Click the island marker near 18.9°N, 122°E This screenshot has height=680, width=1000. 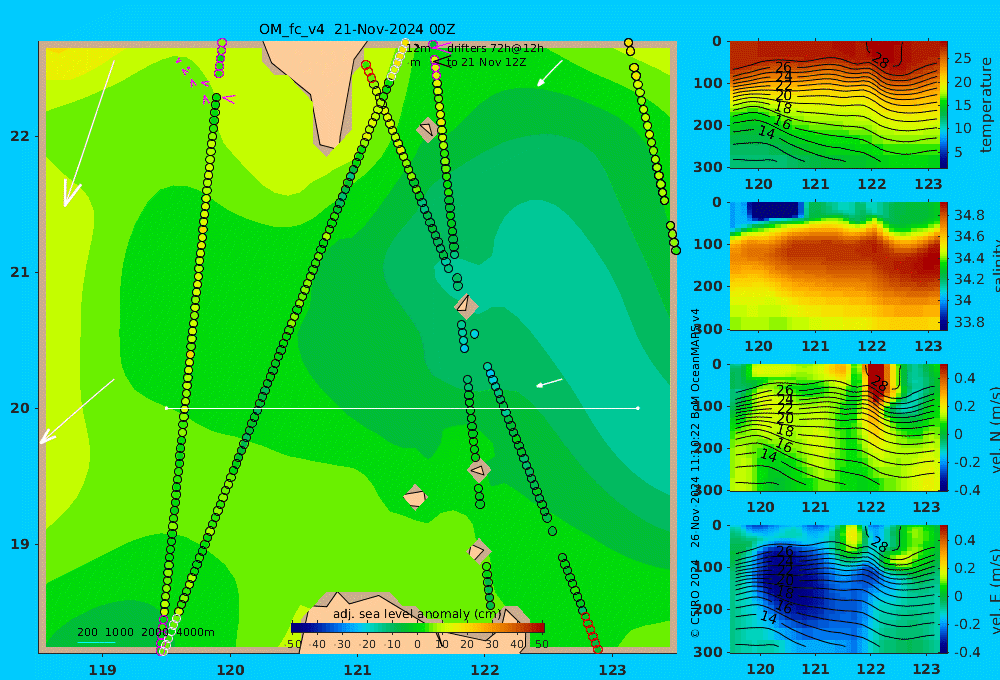point(478,551)
